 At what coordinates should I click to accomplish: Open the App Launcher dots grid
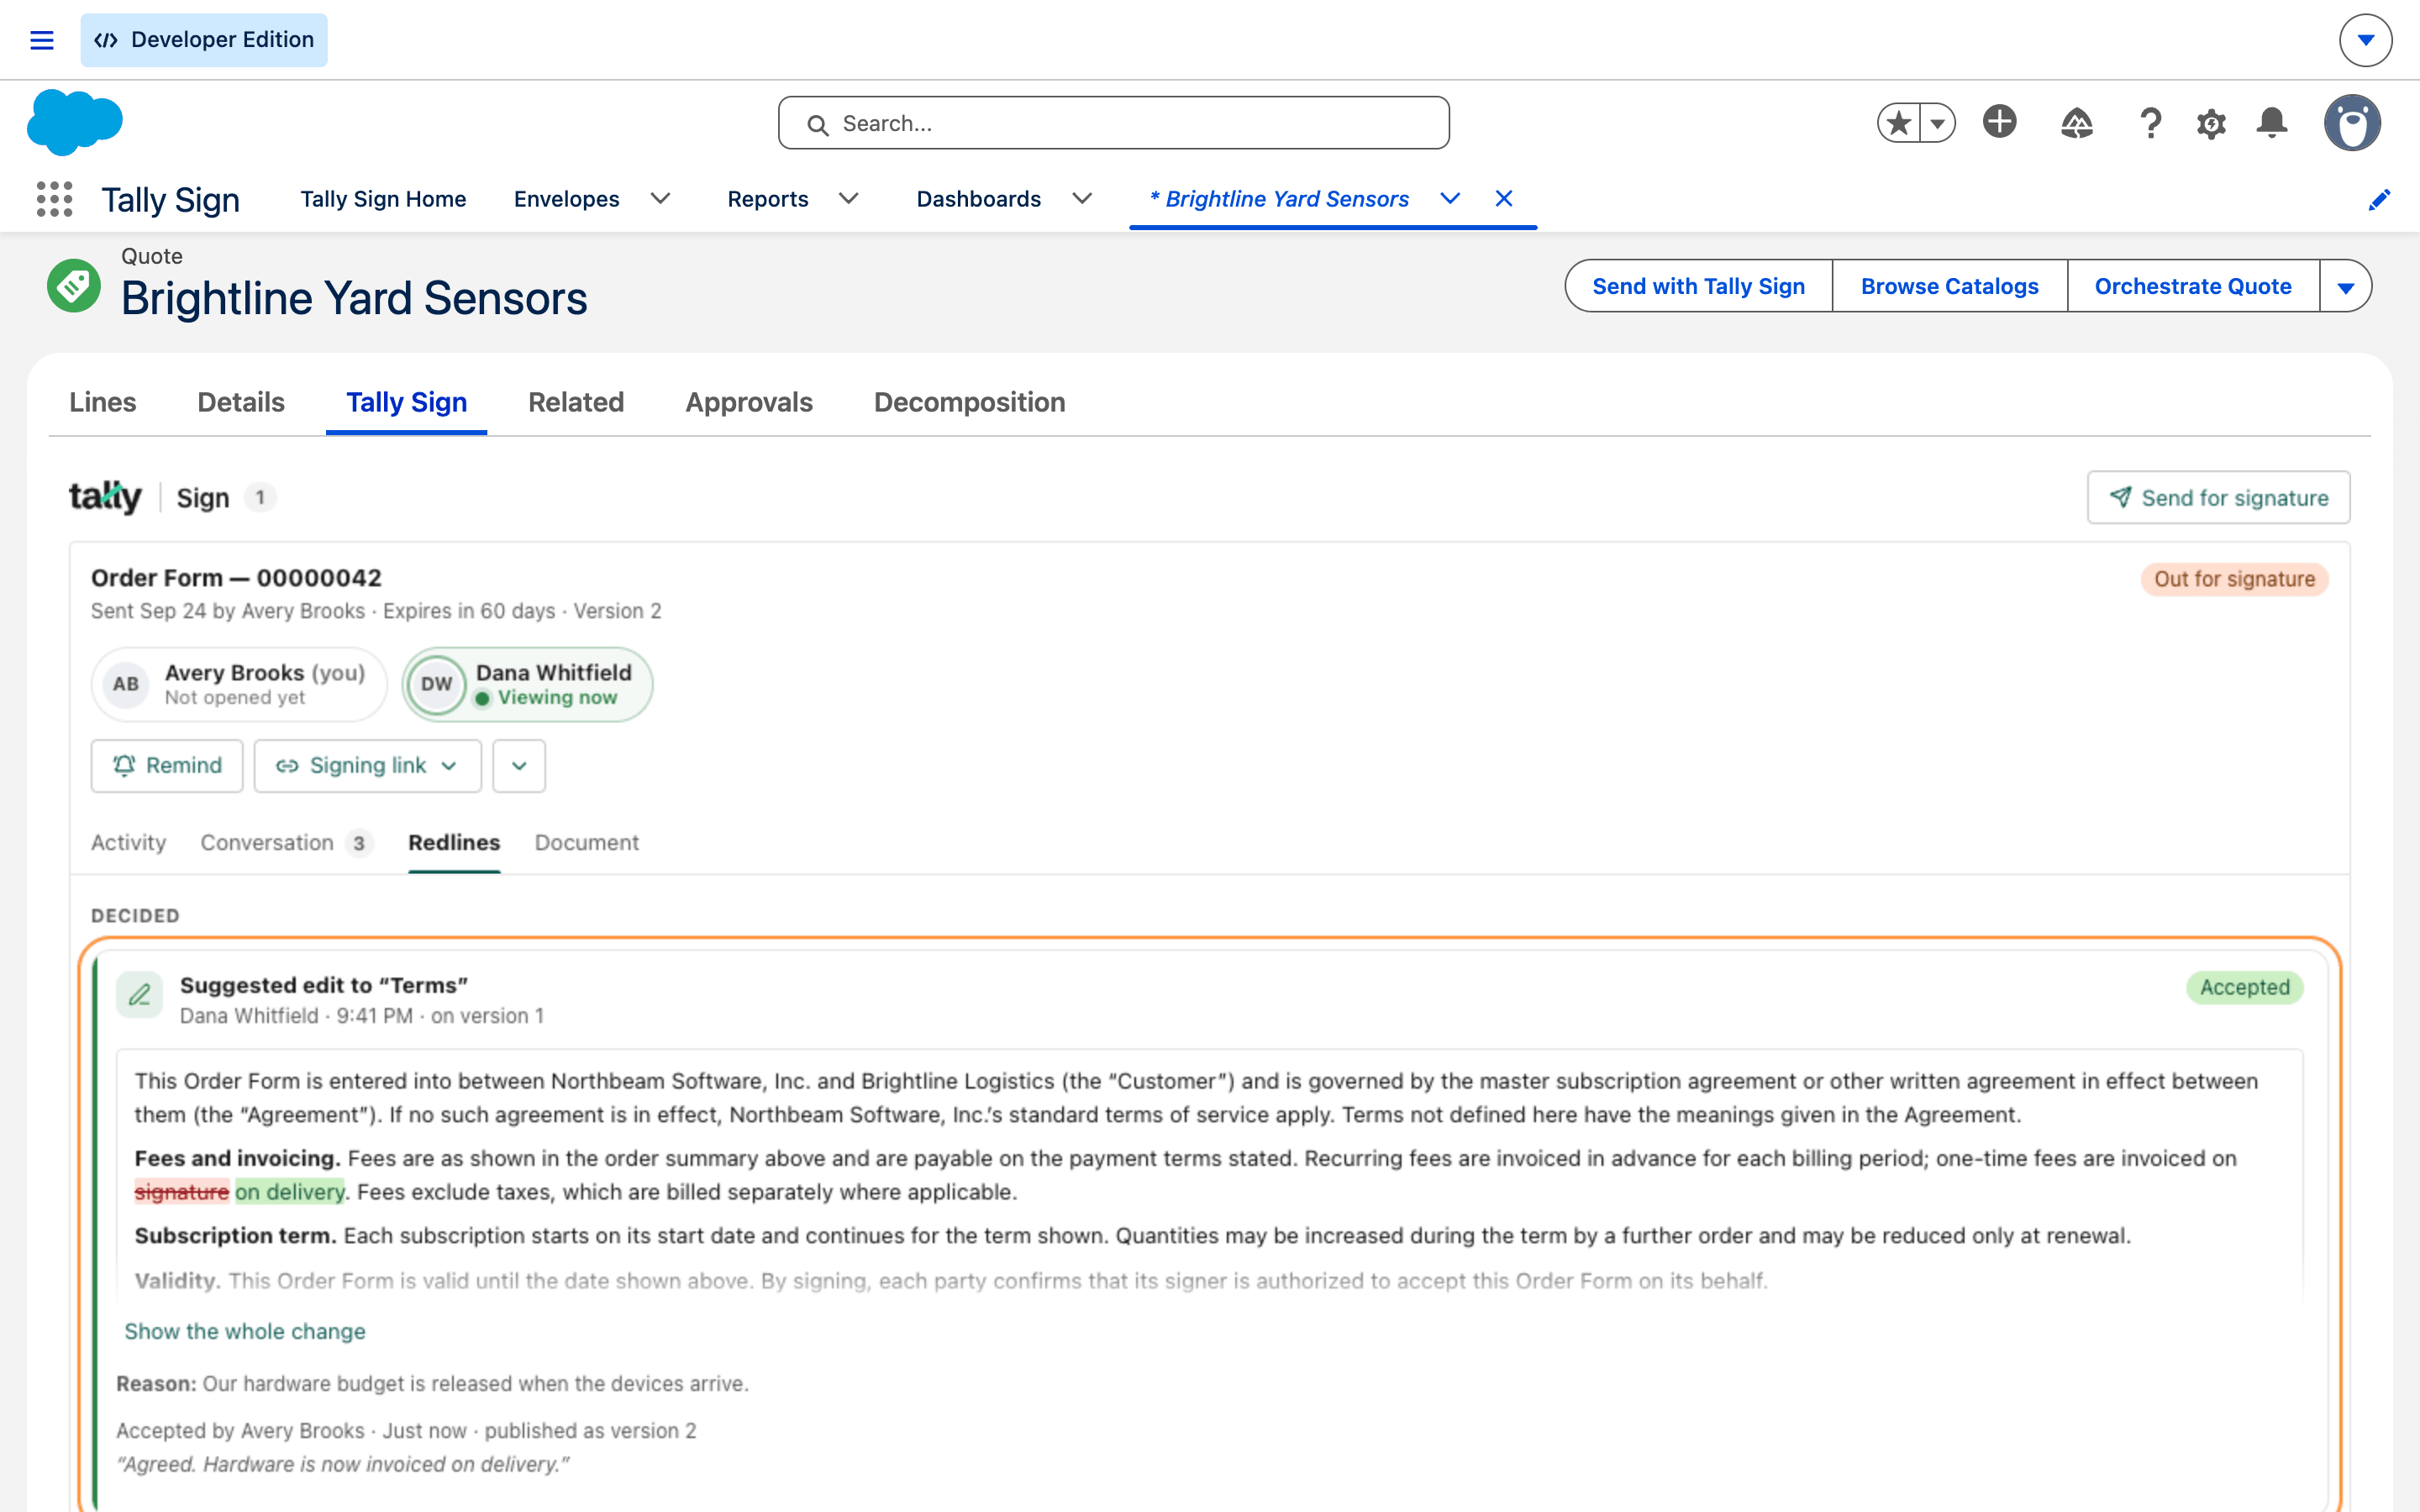coord(55,199)
